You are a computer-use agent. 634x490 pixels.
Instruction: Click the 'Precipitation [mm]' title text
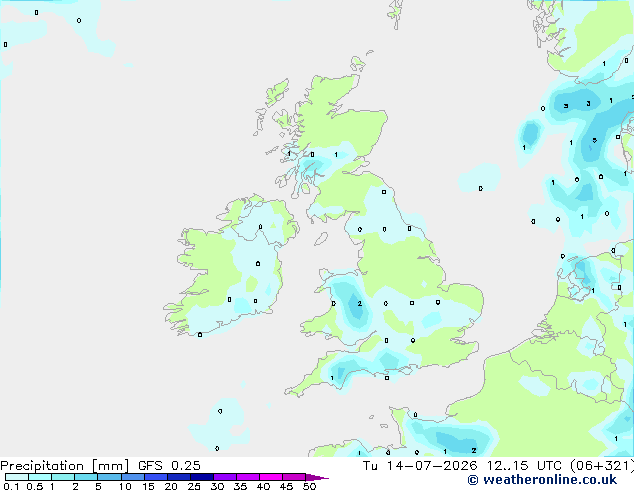tap(64, 466)
